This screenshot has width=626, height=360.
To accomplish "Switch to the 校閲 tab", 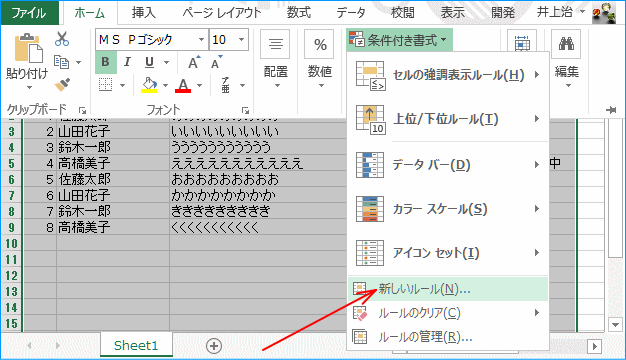I will tap(402, 13).
